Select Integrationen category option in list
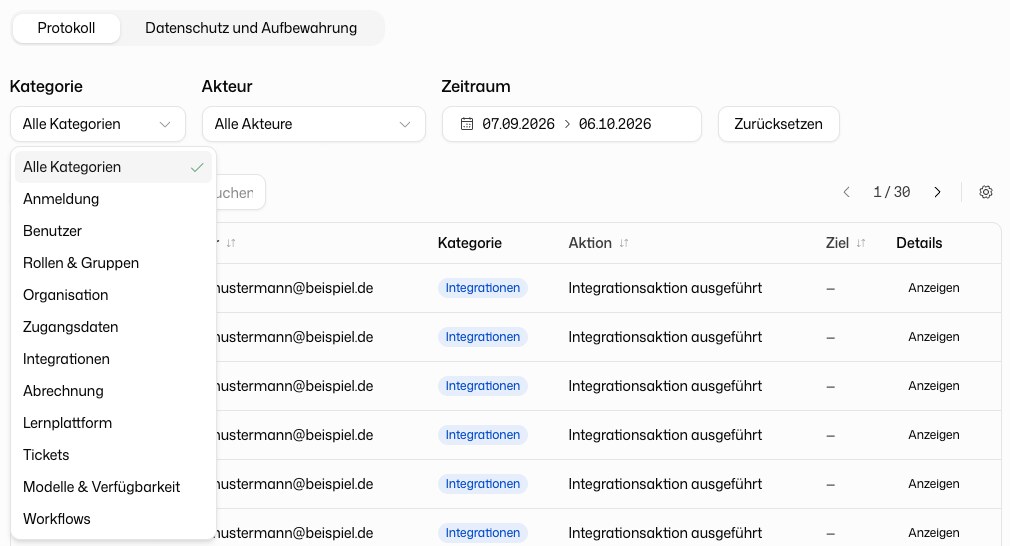The height and width of the screenshot is (546, 1010). [113, 359]
